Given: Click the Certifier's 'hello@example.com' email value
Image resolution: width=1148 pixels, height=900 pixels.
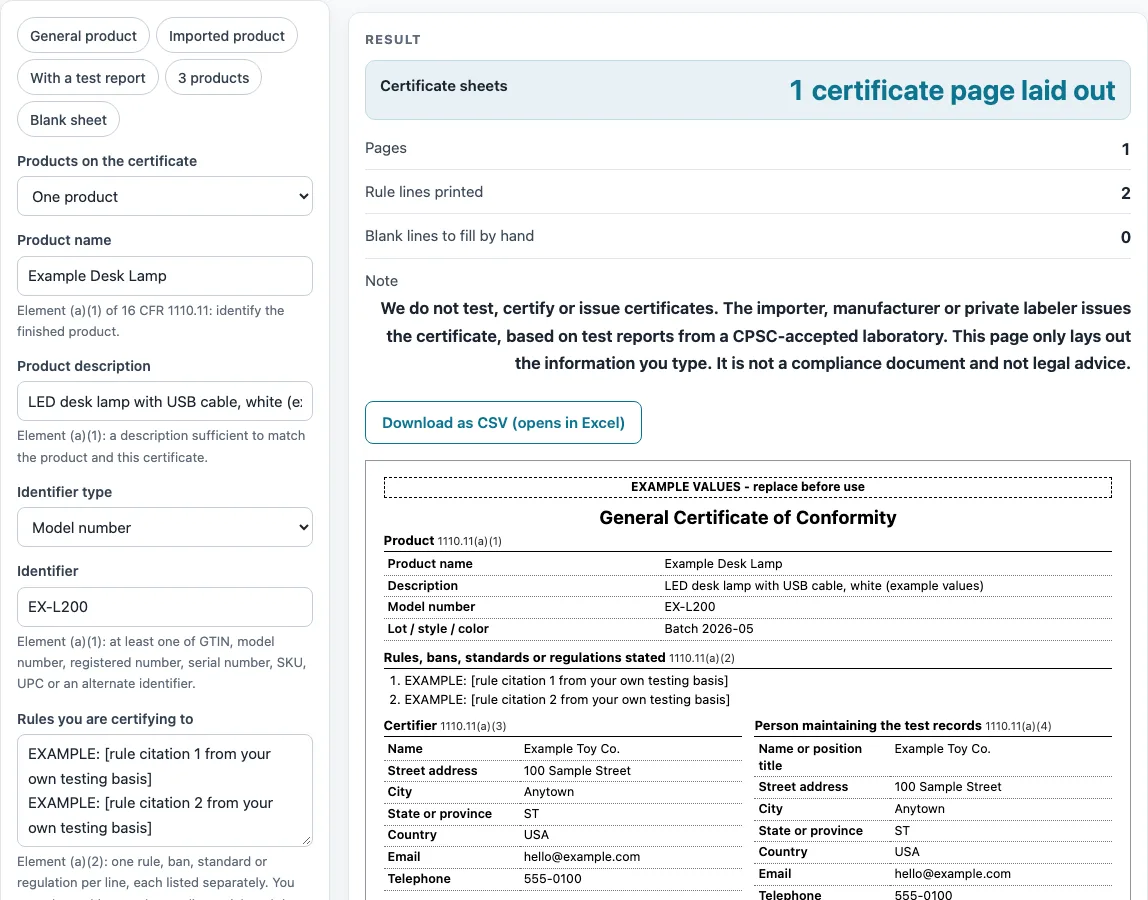Looking at the screenshot, I should (x=582, y=857).
